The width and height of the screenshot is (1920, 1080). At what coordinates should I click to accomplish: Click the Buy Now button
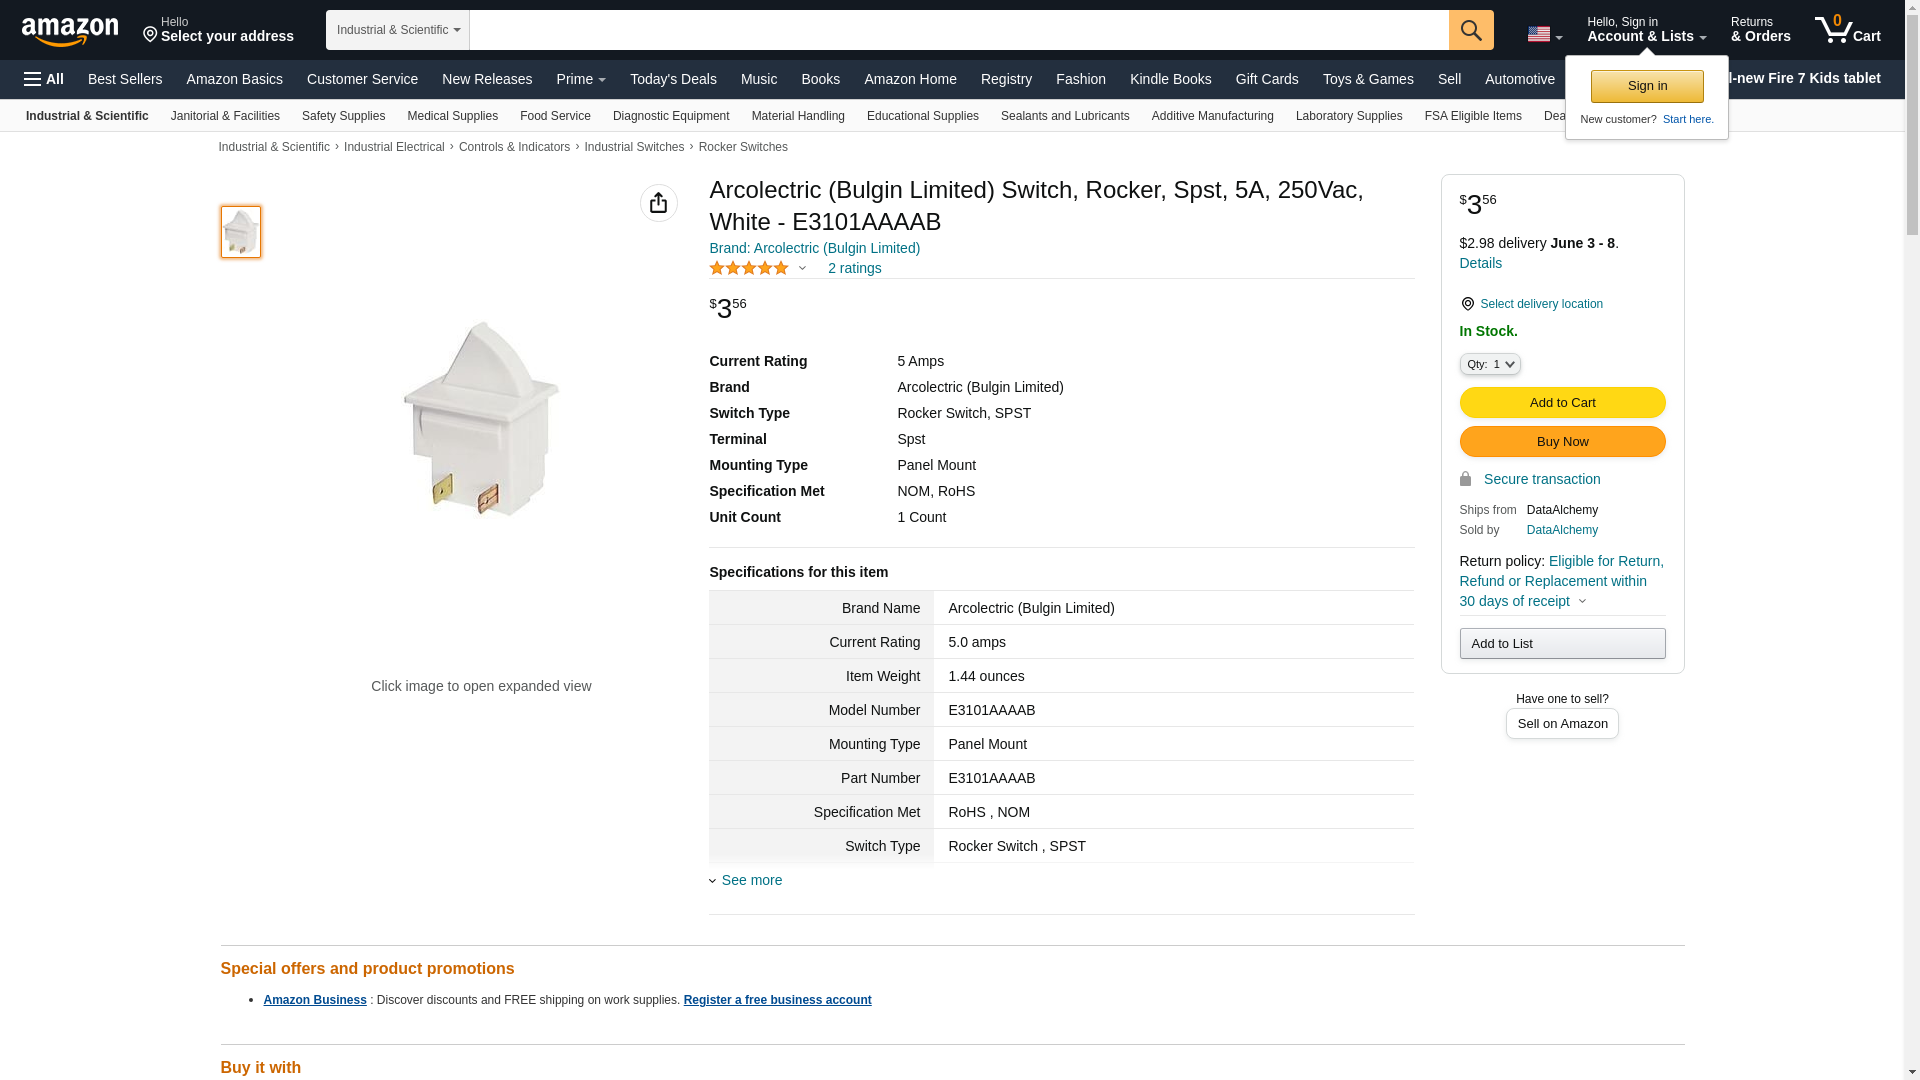coord(1562,441)
